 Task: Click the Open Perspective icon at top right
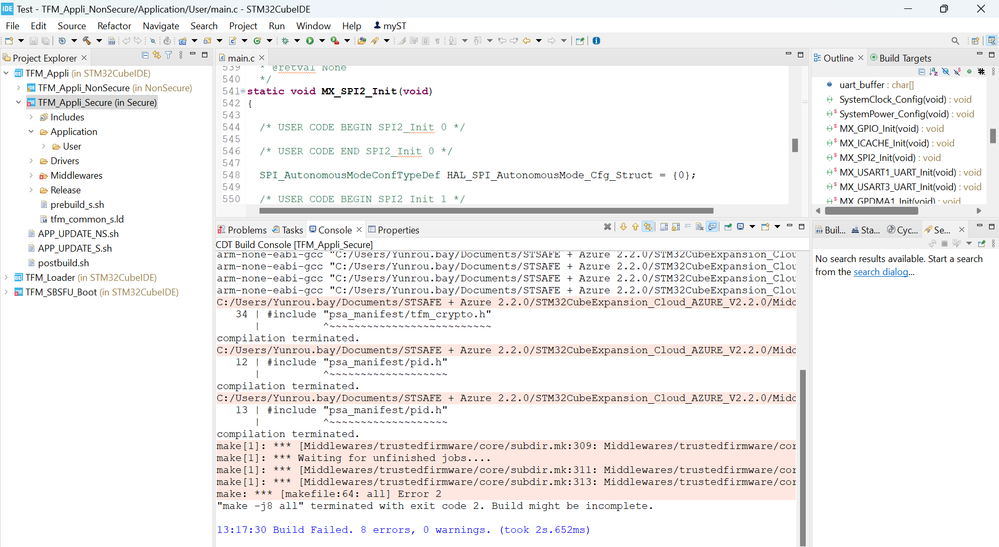click(x=975, y=41)
